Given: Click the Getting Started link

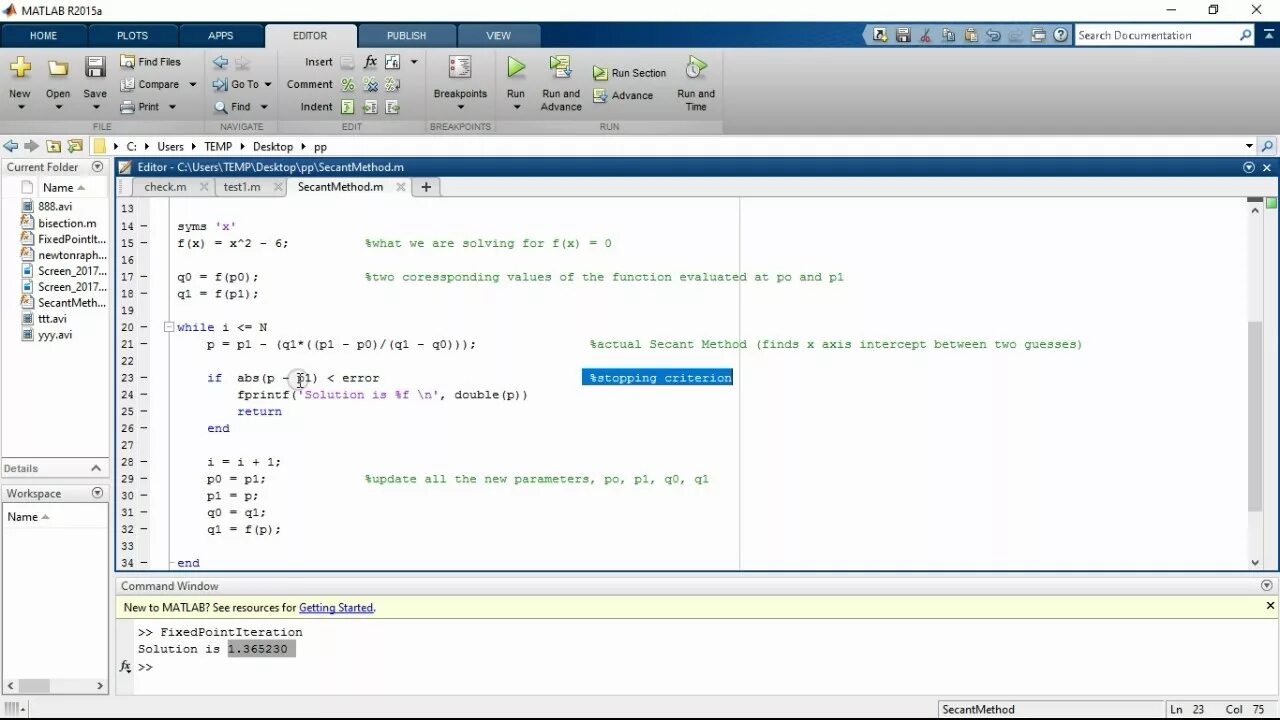Looking at the screenshot, I should (335, 608).
